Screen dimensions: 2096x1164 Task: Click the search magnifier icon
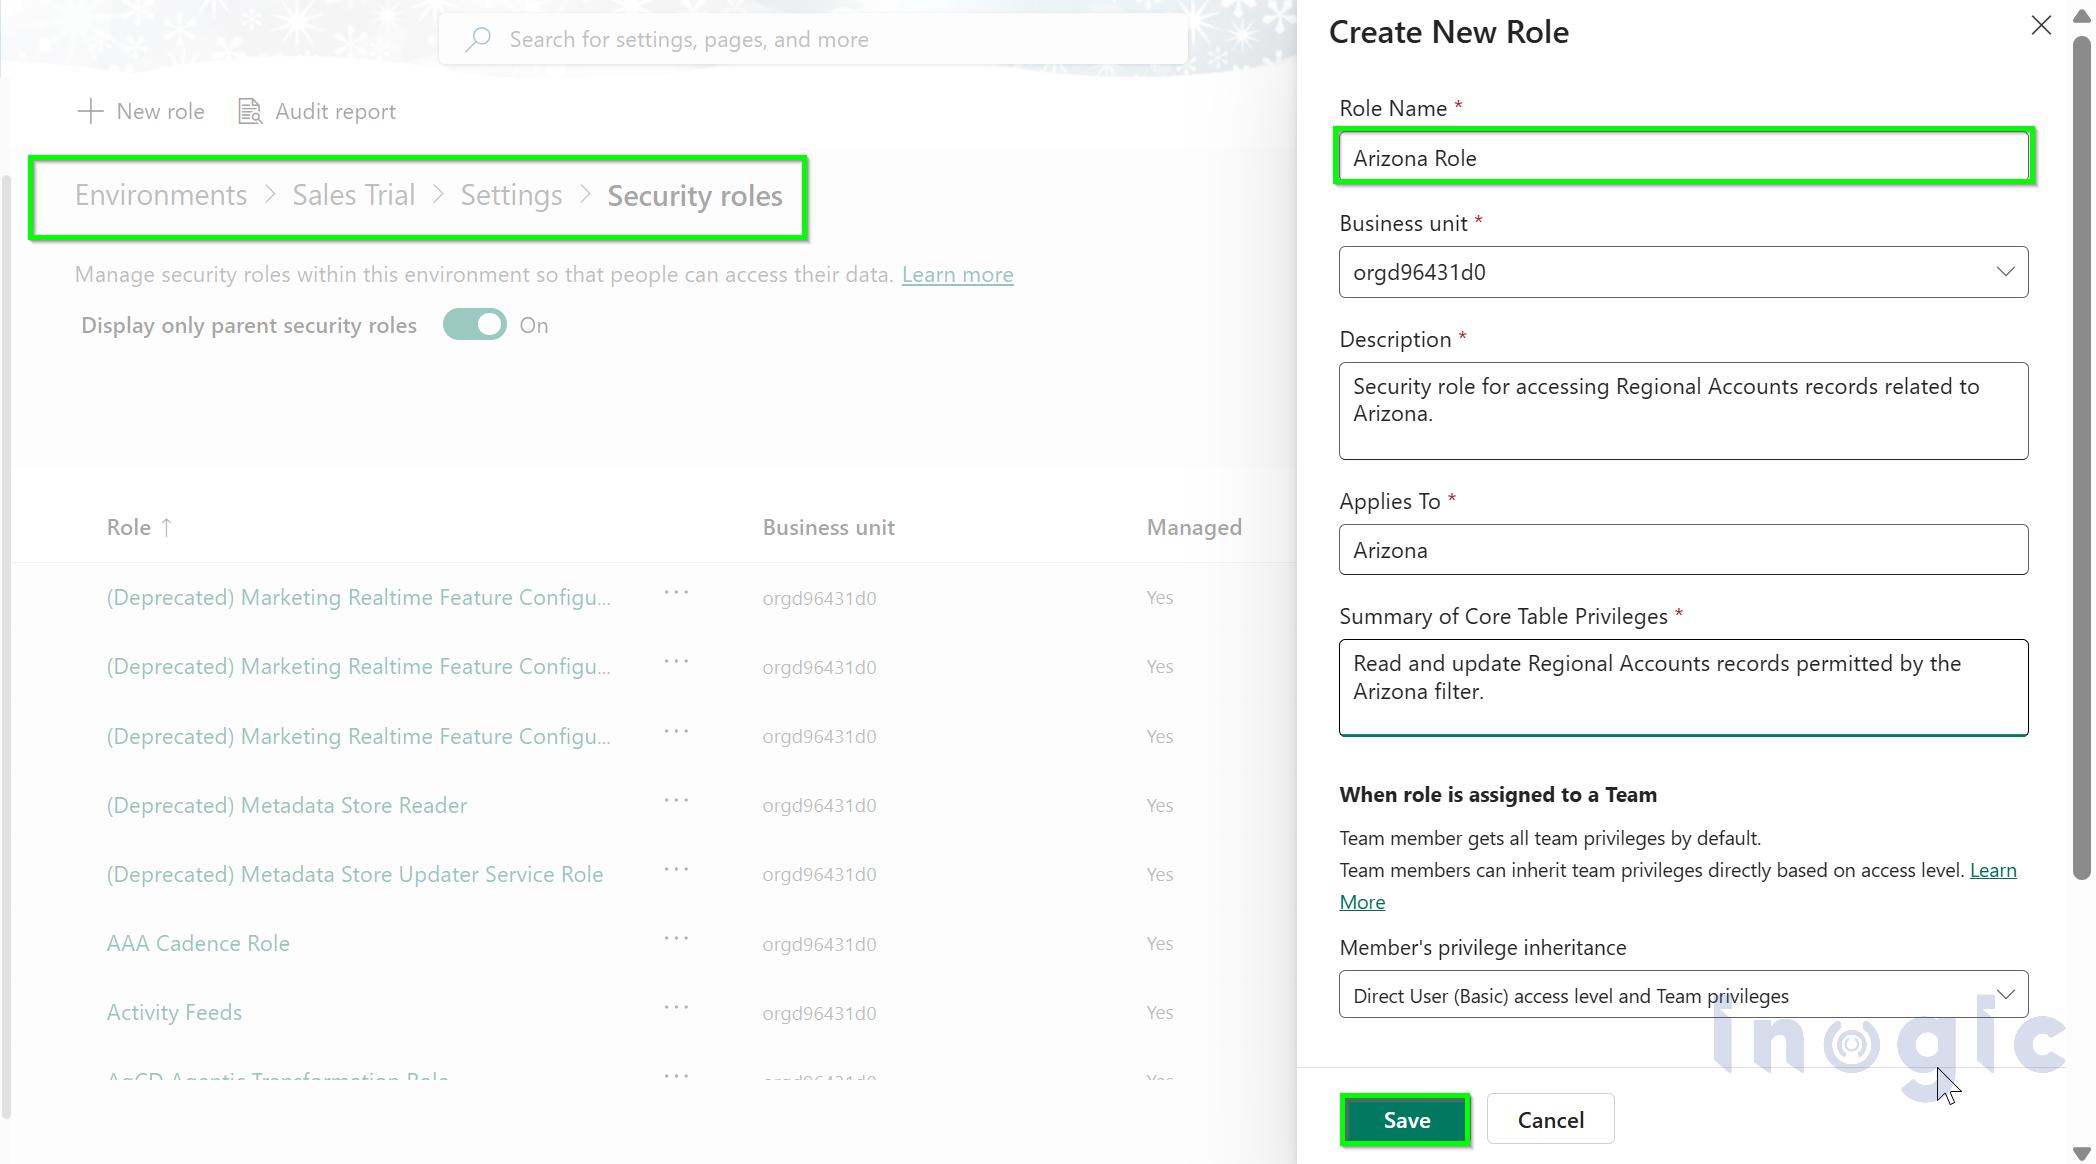tap(478, 39)
